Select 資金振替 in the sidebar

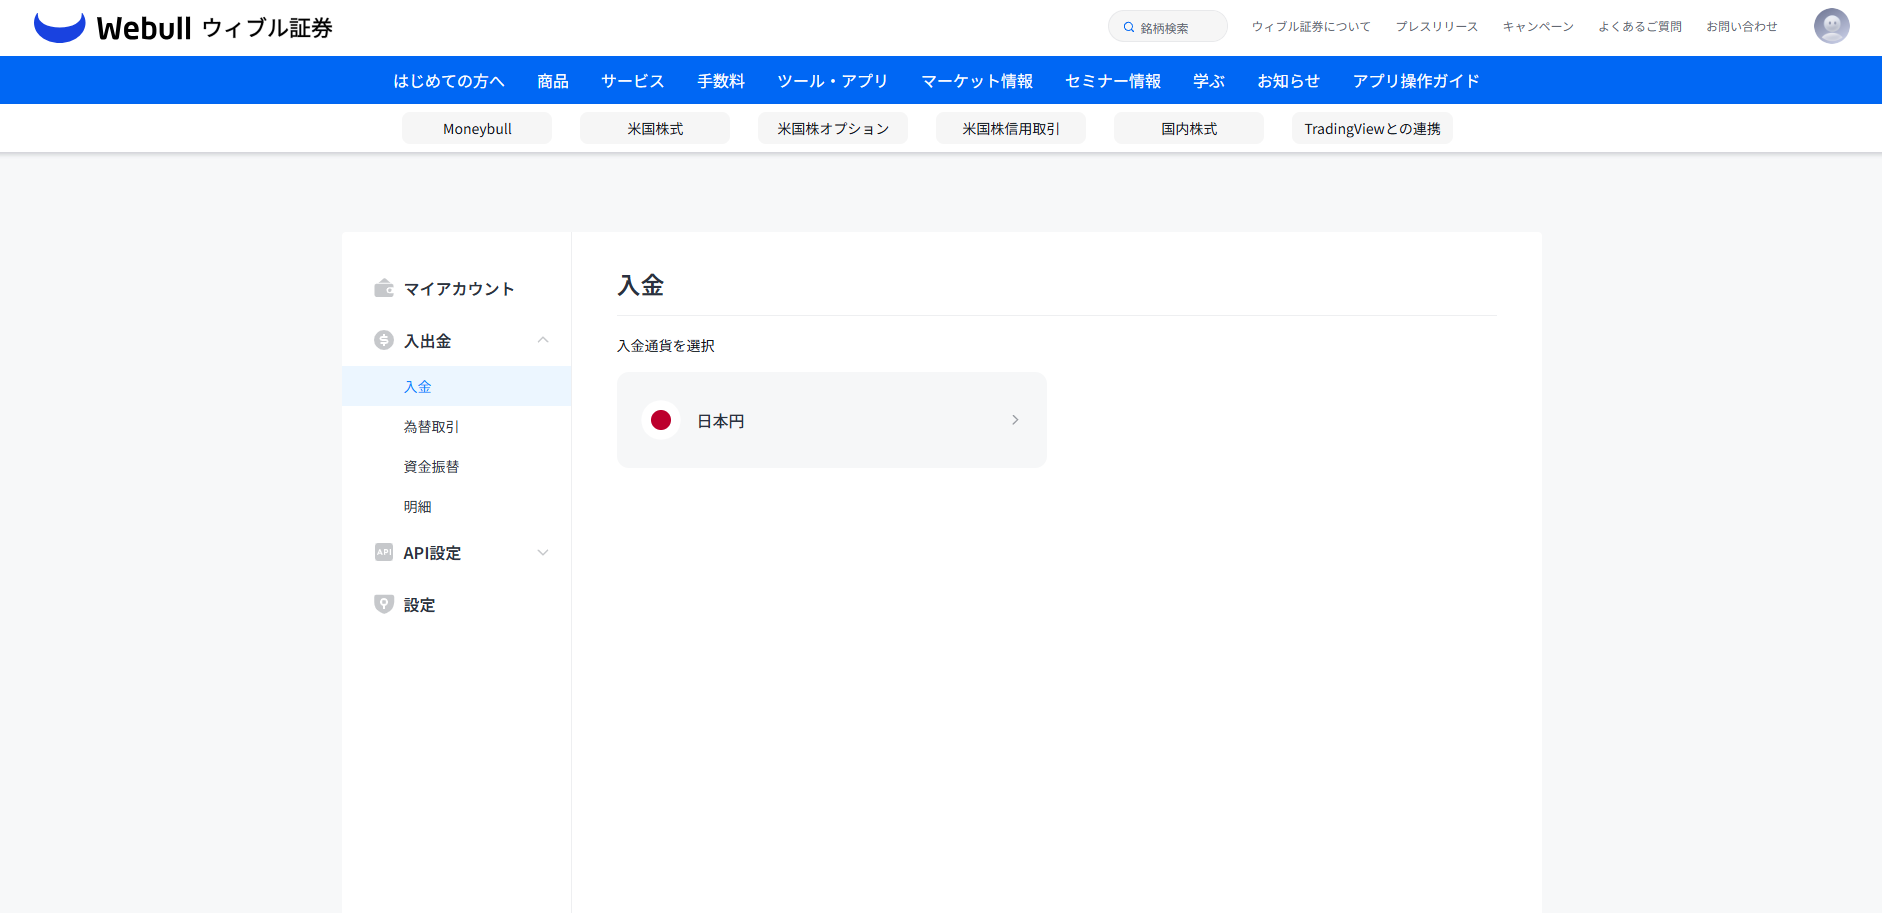431,467
